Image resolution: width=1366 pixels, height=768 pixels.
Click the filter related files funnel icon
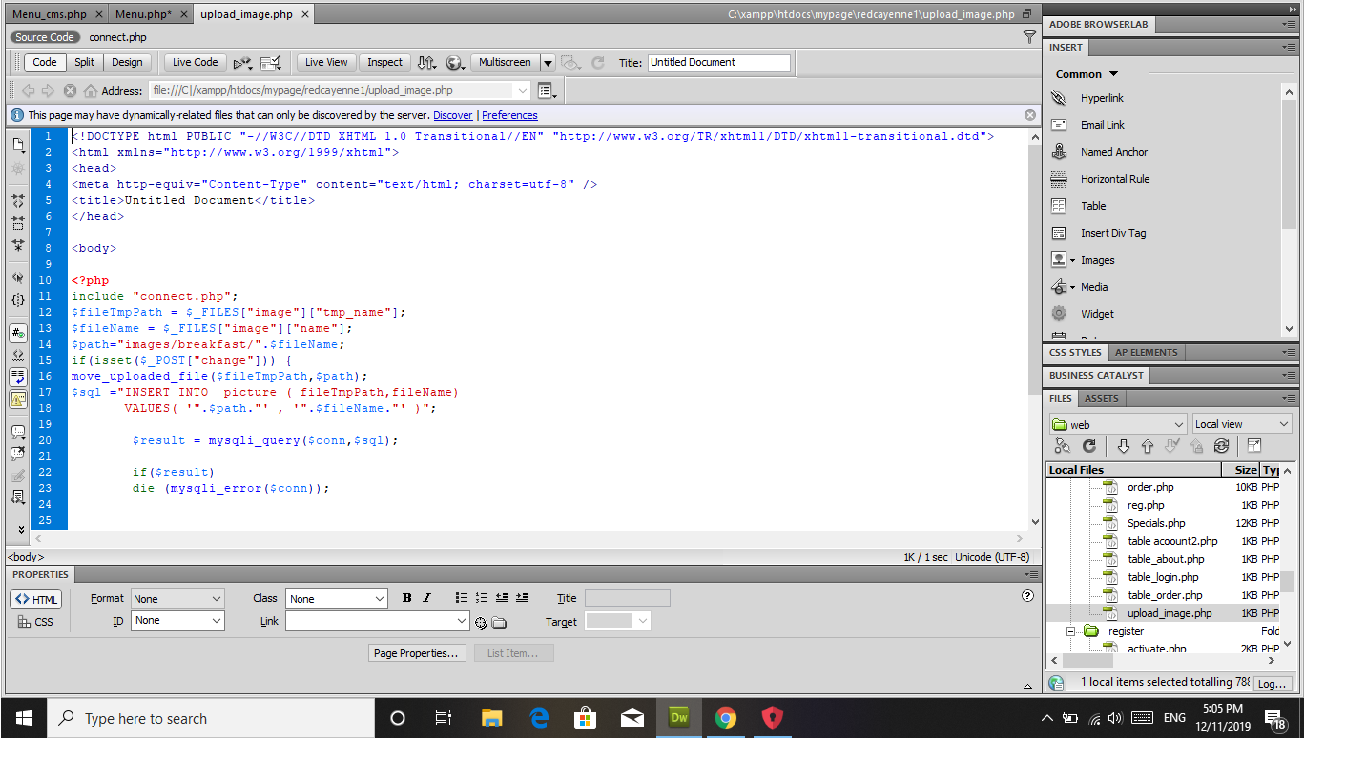(x=1030, y=37)
